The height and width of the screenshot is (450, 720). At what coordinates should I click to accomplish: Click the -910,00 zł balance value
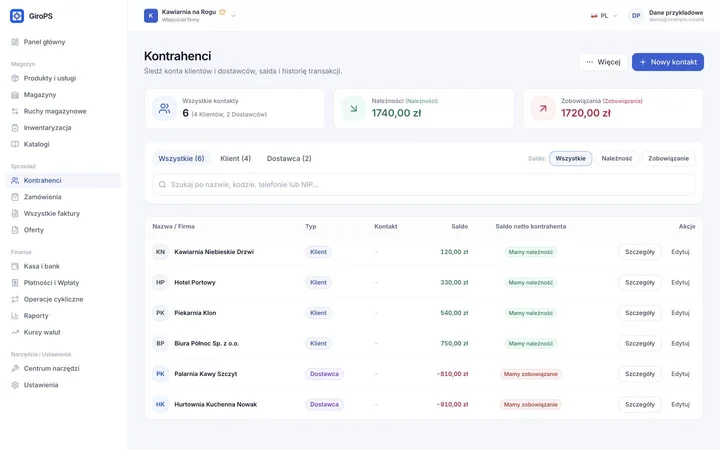(x=452, y=405)
